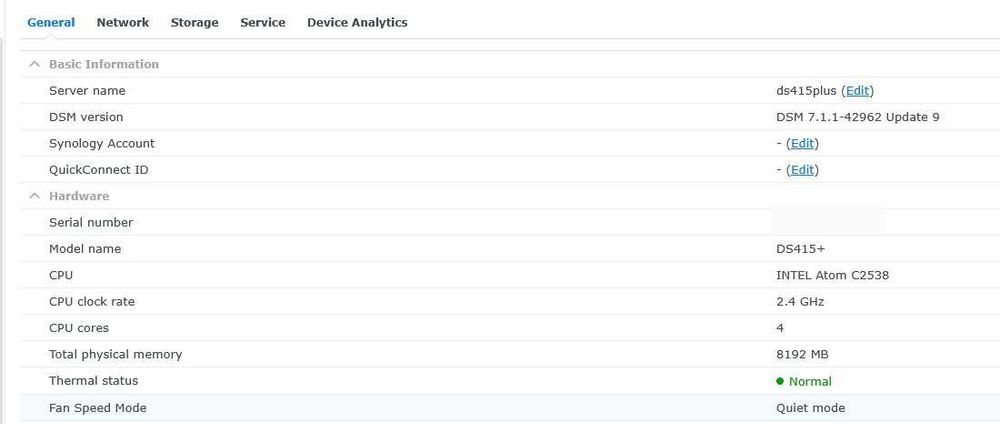The height and width of the screenshot is (424, 1000).
Task: Open the Storage tab
Action: [194, 22]
